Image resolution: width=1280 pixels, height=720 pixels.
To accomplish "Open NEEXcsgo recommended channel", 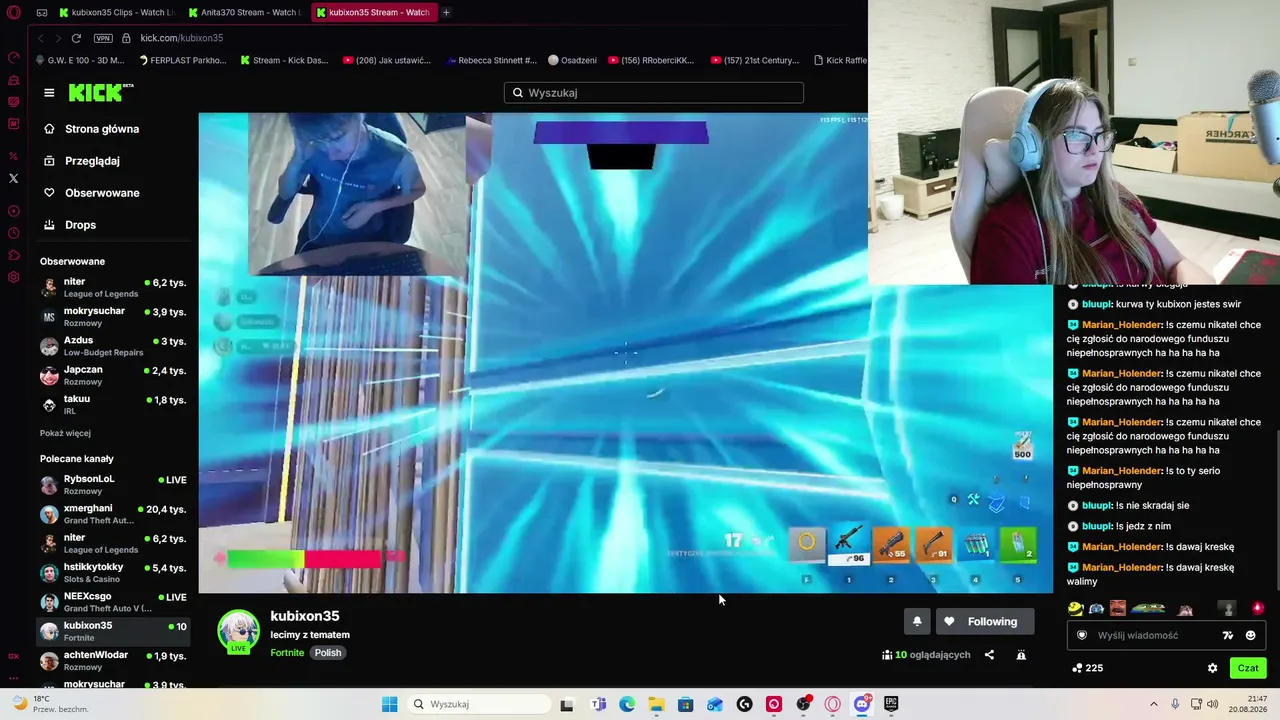I will [x=113, y=602].
